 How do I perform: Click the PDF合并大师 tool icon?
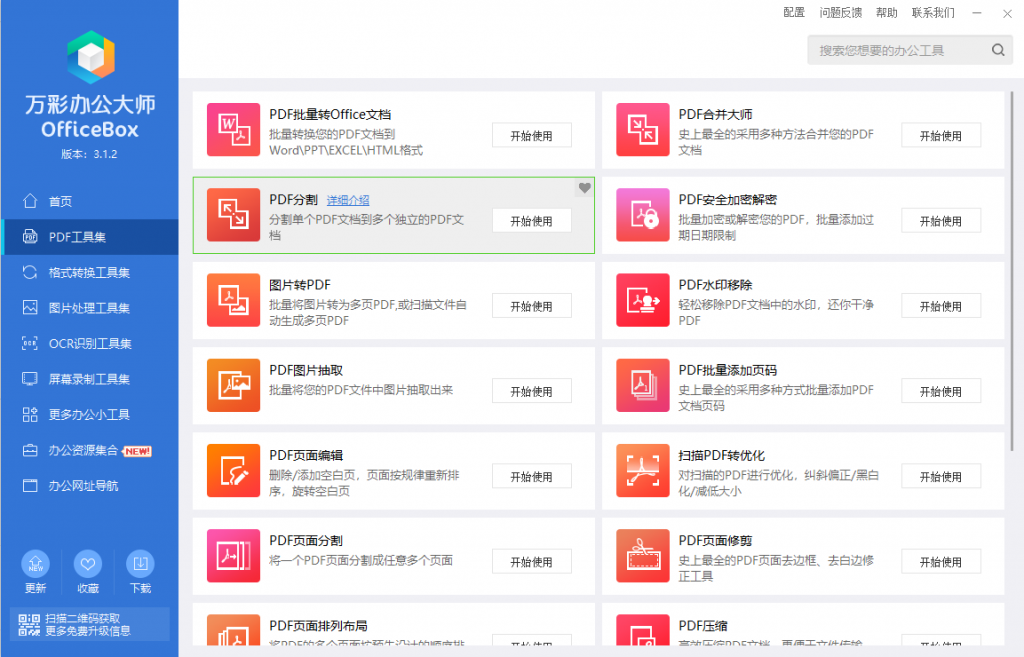(642, 130)
